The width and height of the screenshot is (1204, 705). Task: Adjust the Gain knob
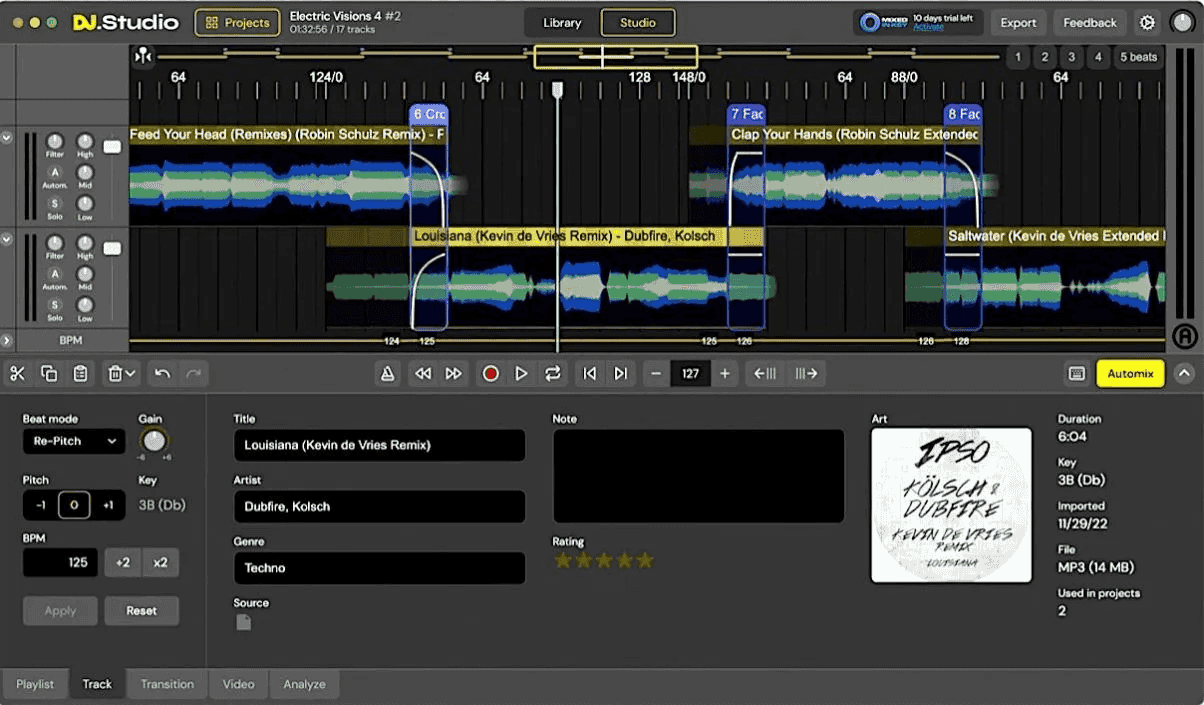(153, 440)
